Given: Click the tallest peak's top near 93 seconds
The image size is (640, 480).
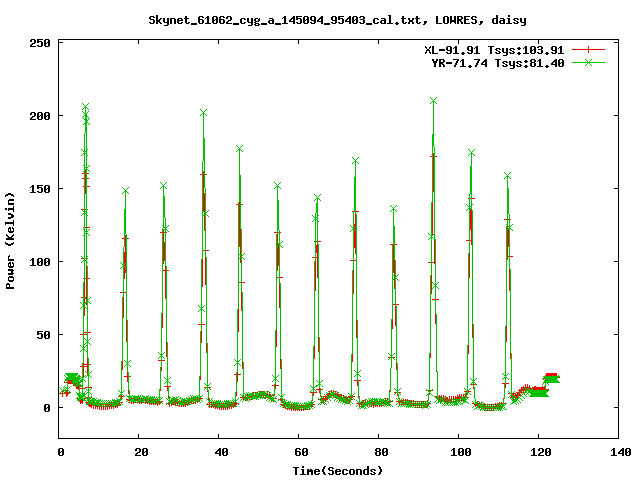Looking at the screenshot, I should [433, 101].
